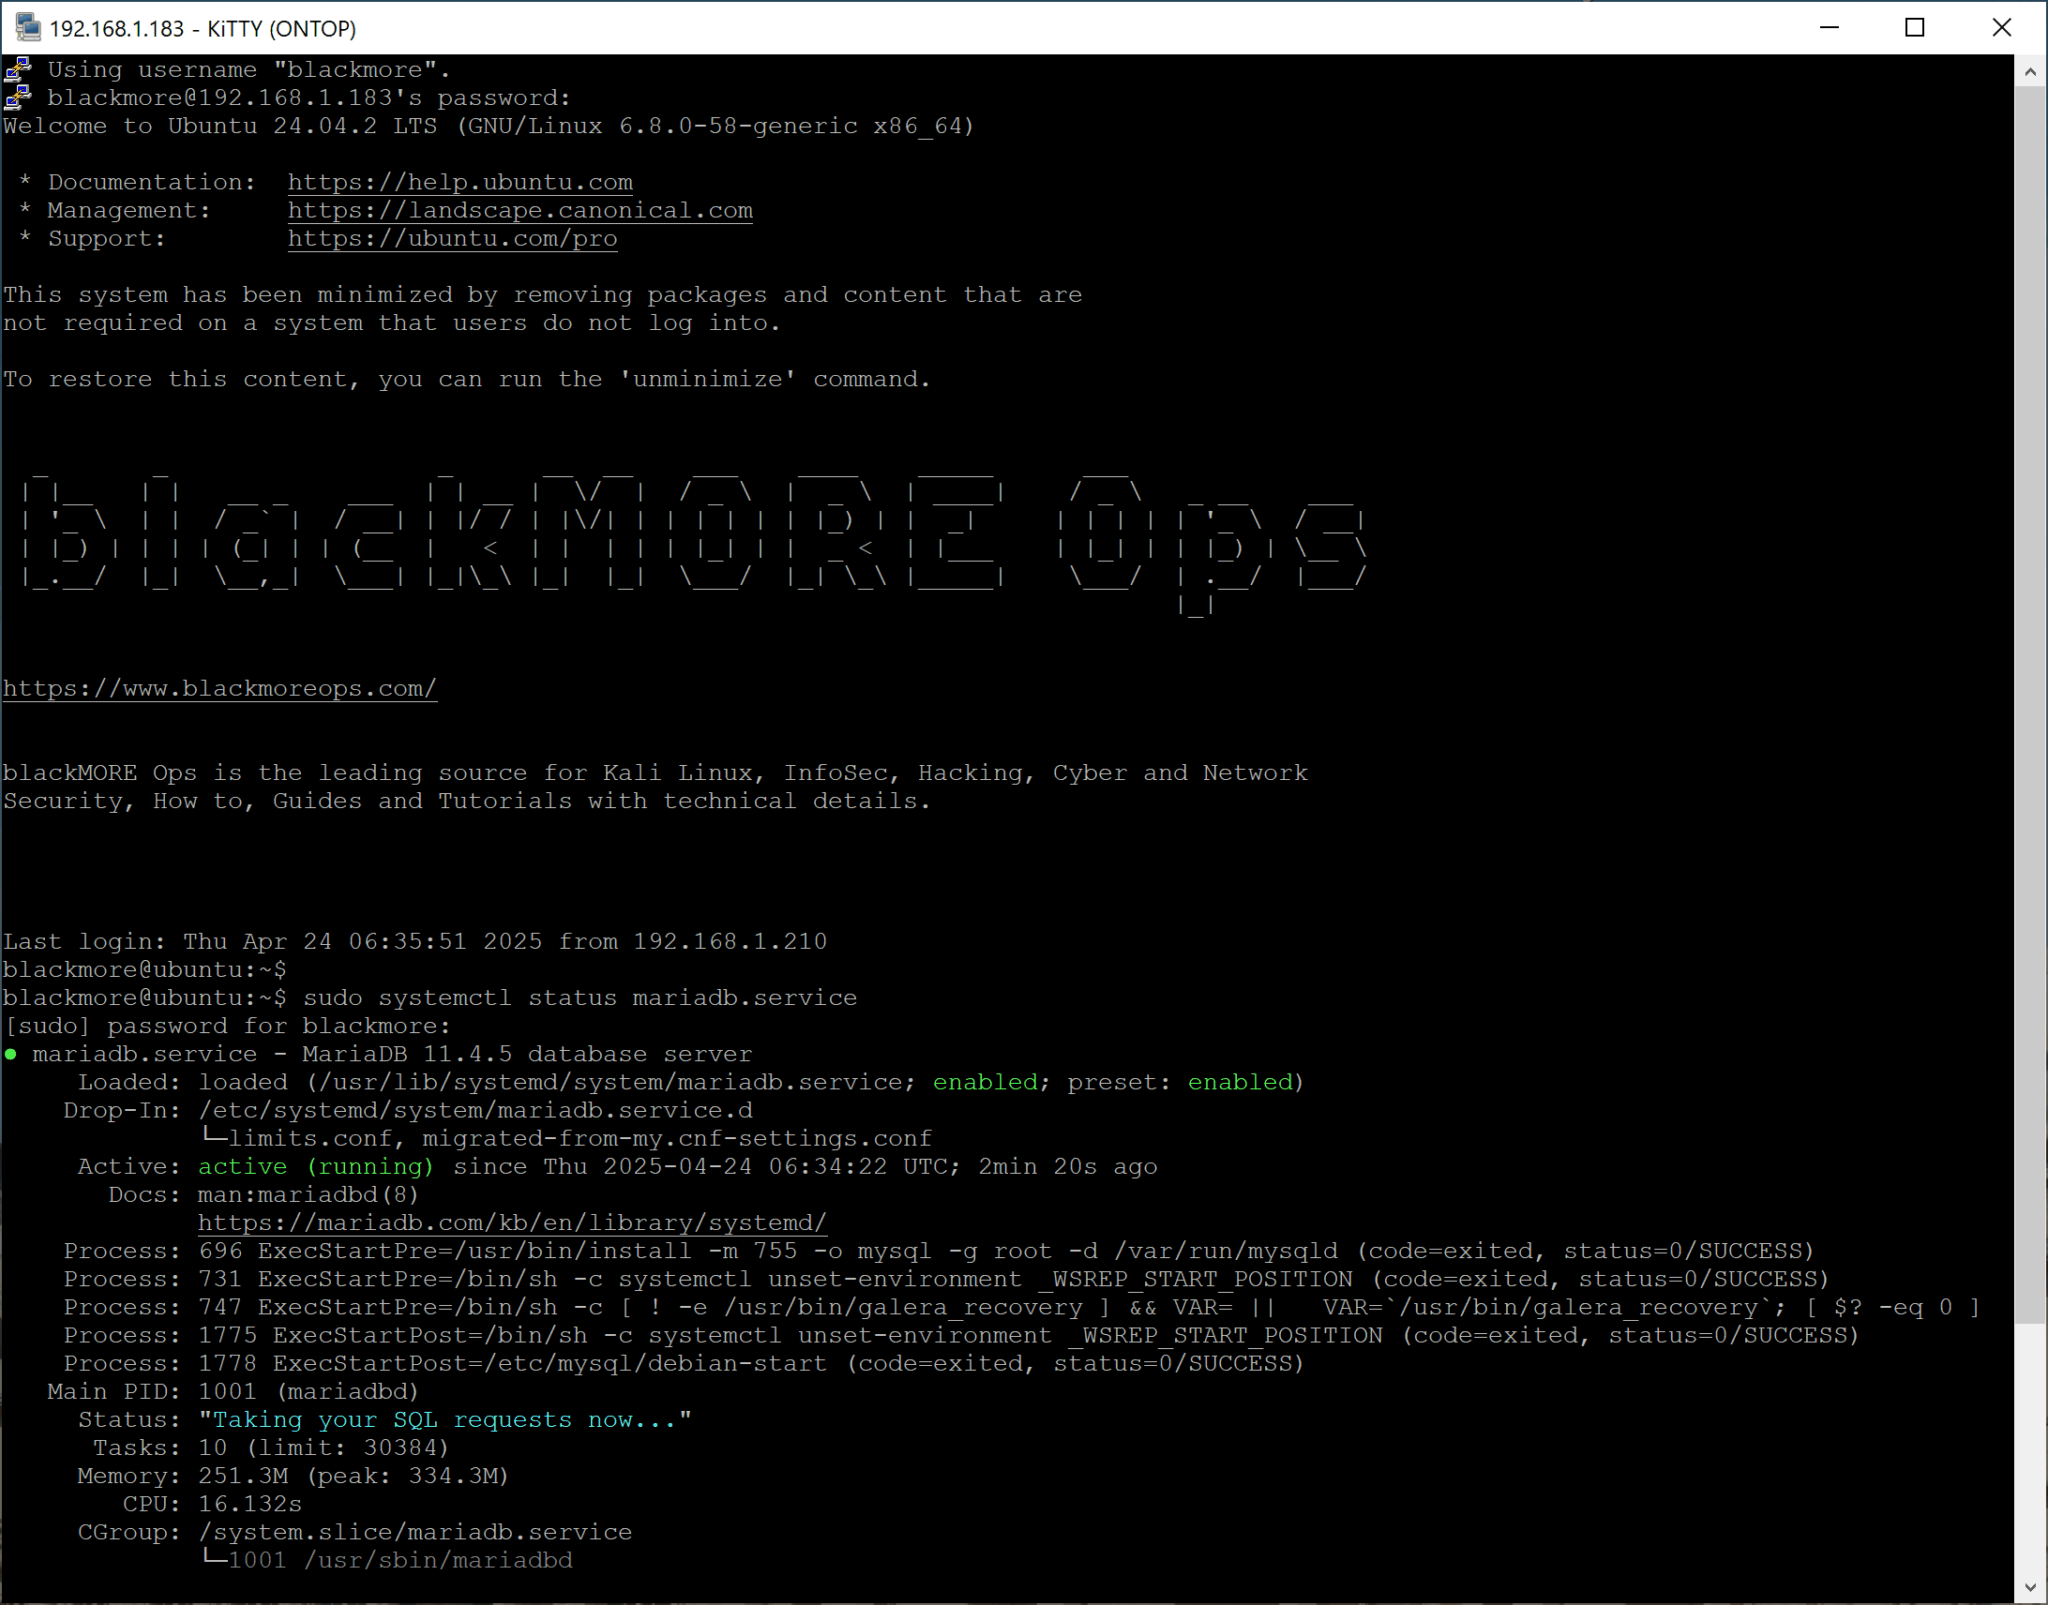The image size is (2048, 1605).
Task: Click the SSH key icon beside username line
Action: pos(16,68)
